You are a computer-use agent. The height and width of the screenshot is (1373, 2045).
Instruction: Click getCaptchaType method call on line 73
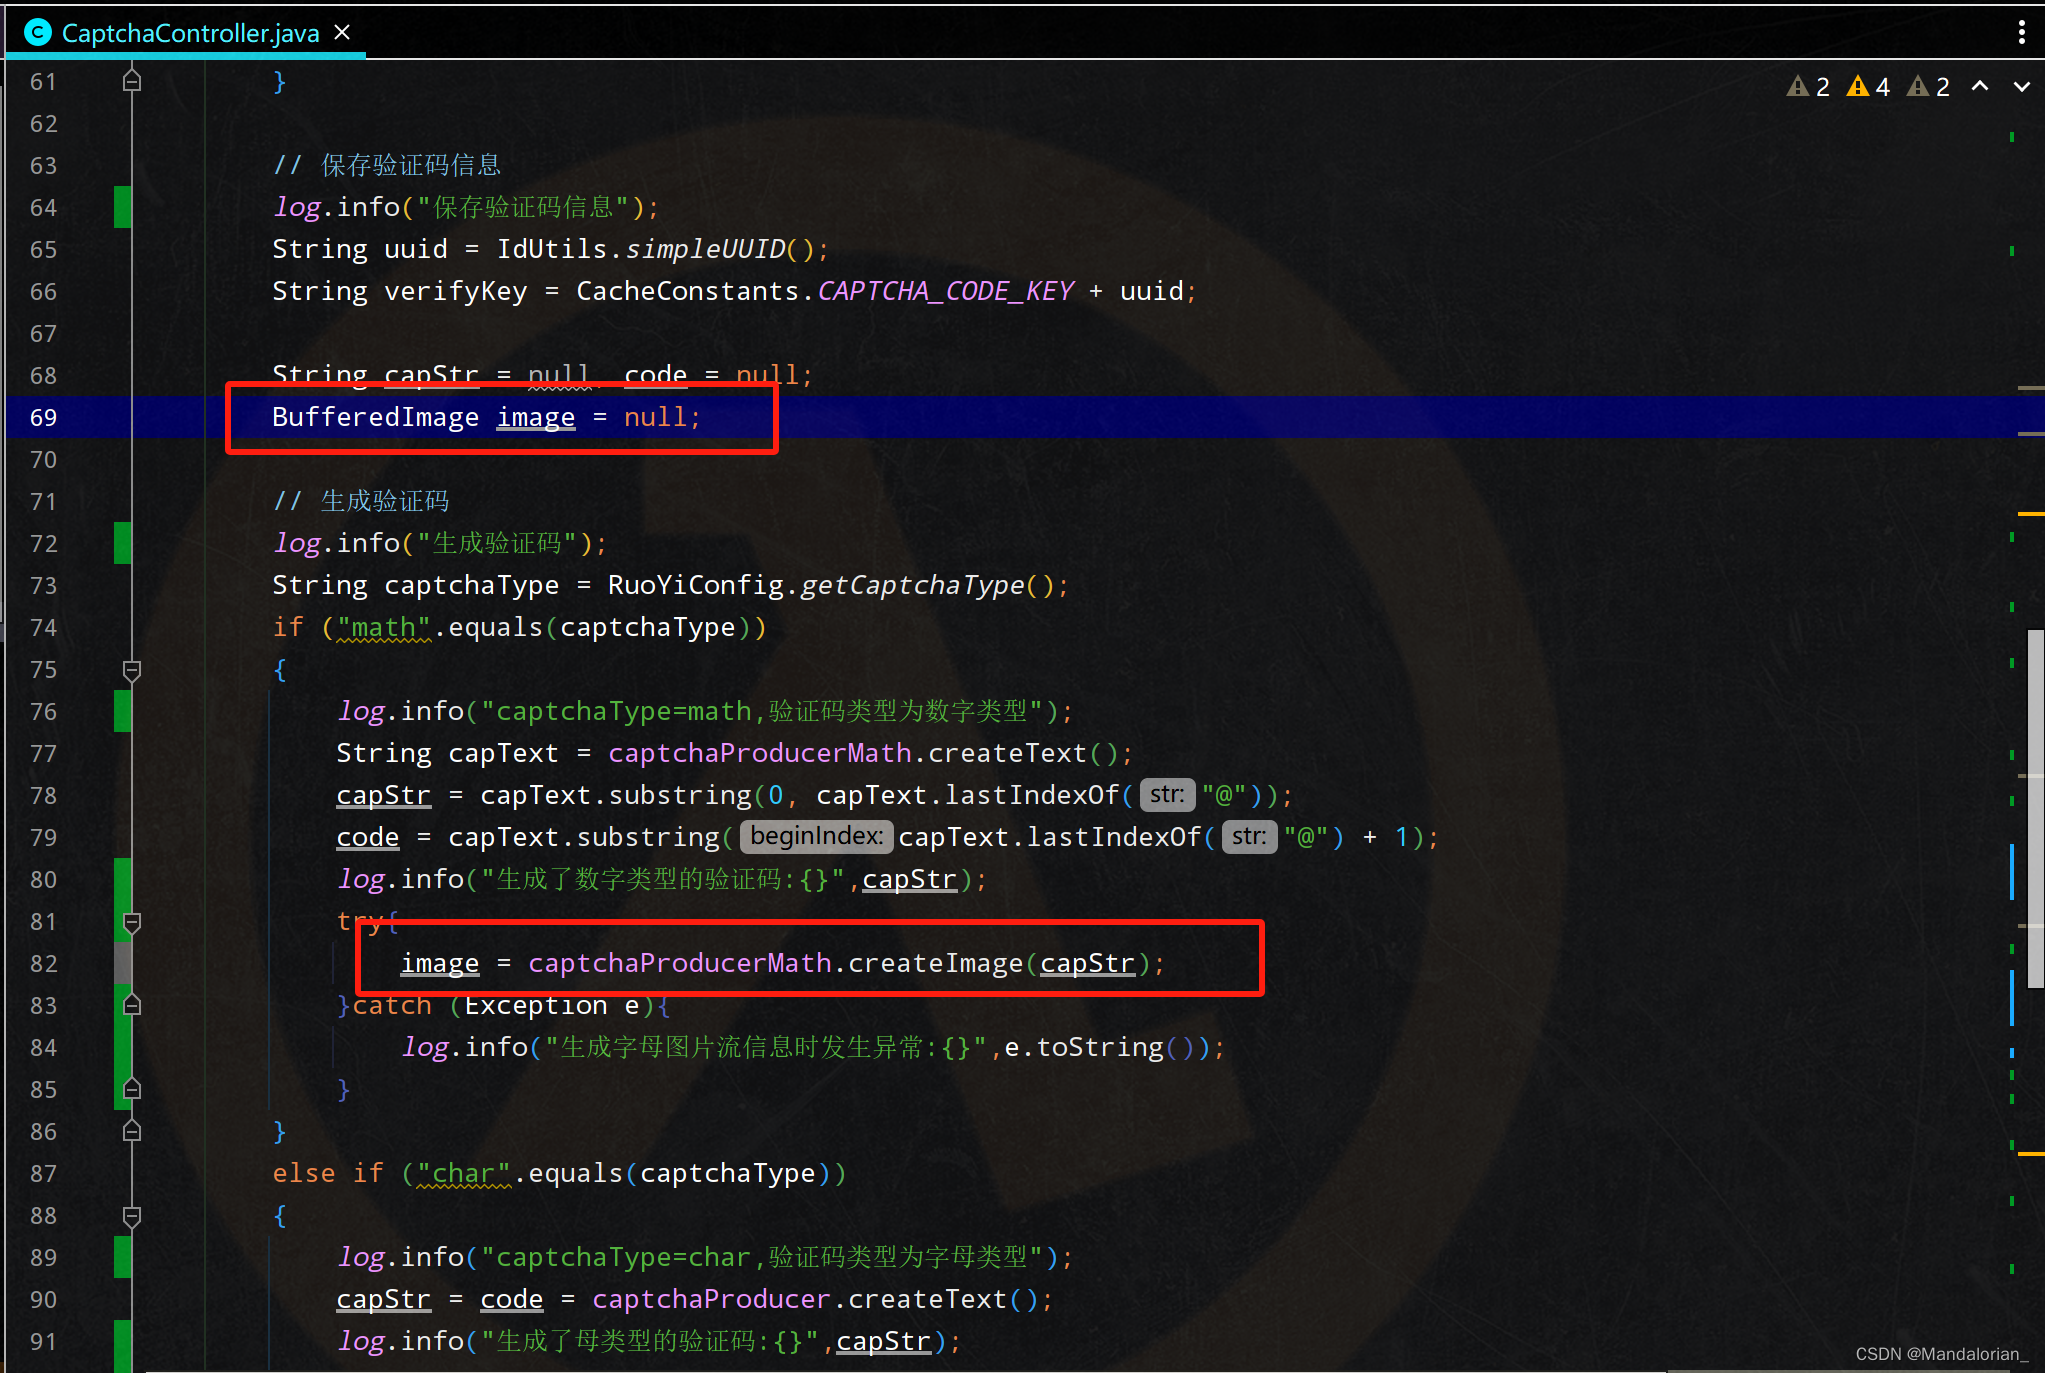pyautogui.click(x=912, y=585)
